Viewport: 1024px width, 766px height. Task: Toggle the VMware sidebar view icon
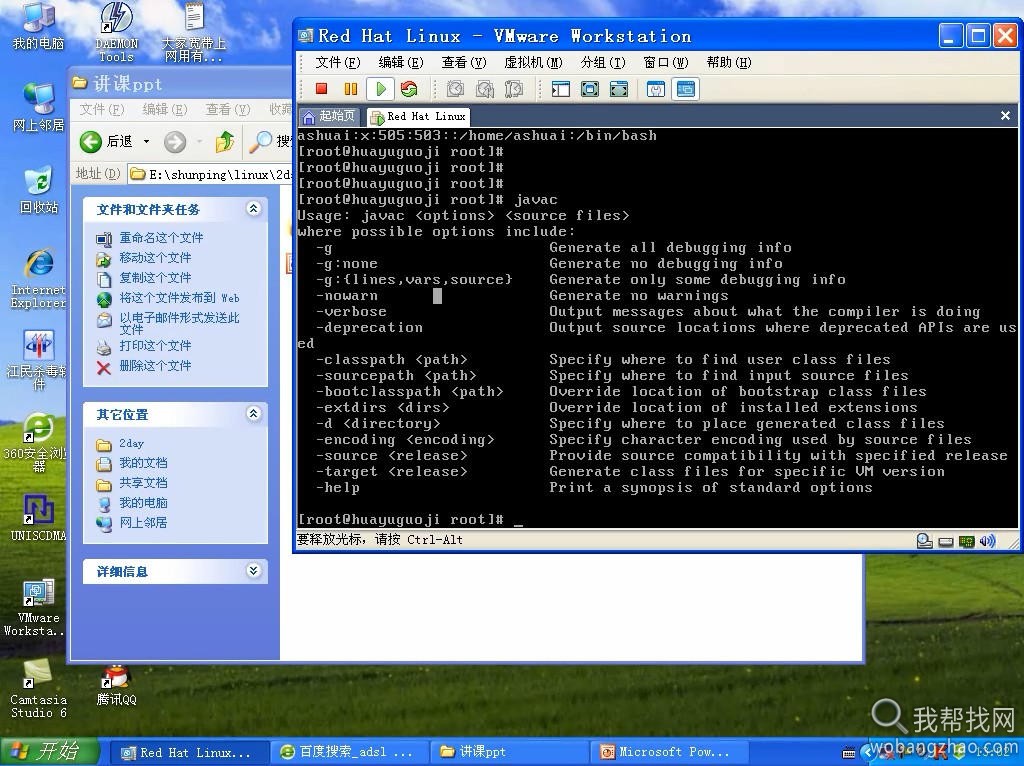tap(560, 89)
